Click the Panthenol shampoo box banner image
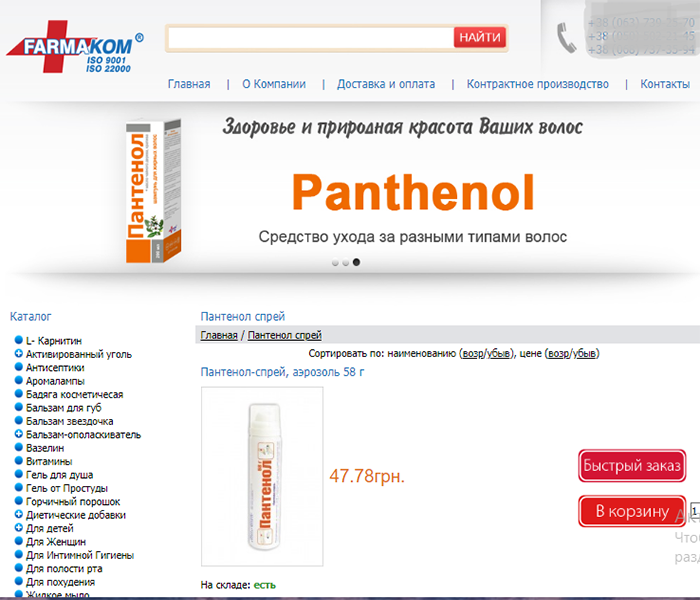Viewport: 700px width, 600px height. click(153, 191)
